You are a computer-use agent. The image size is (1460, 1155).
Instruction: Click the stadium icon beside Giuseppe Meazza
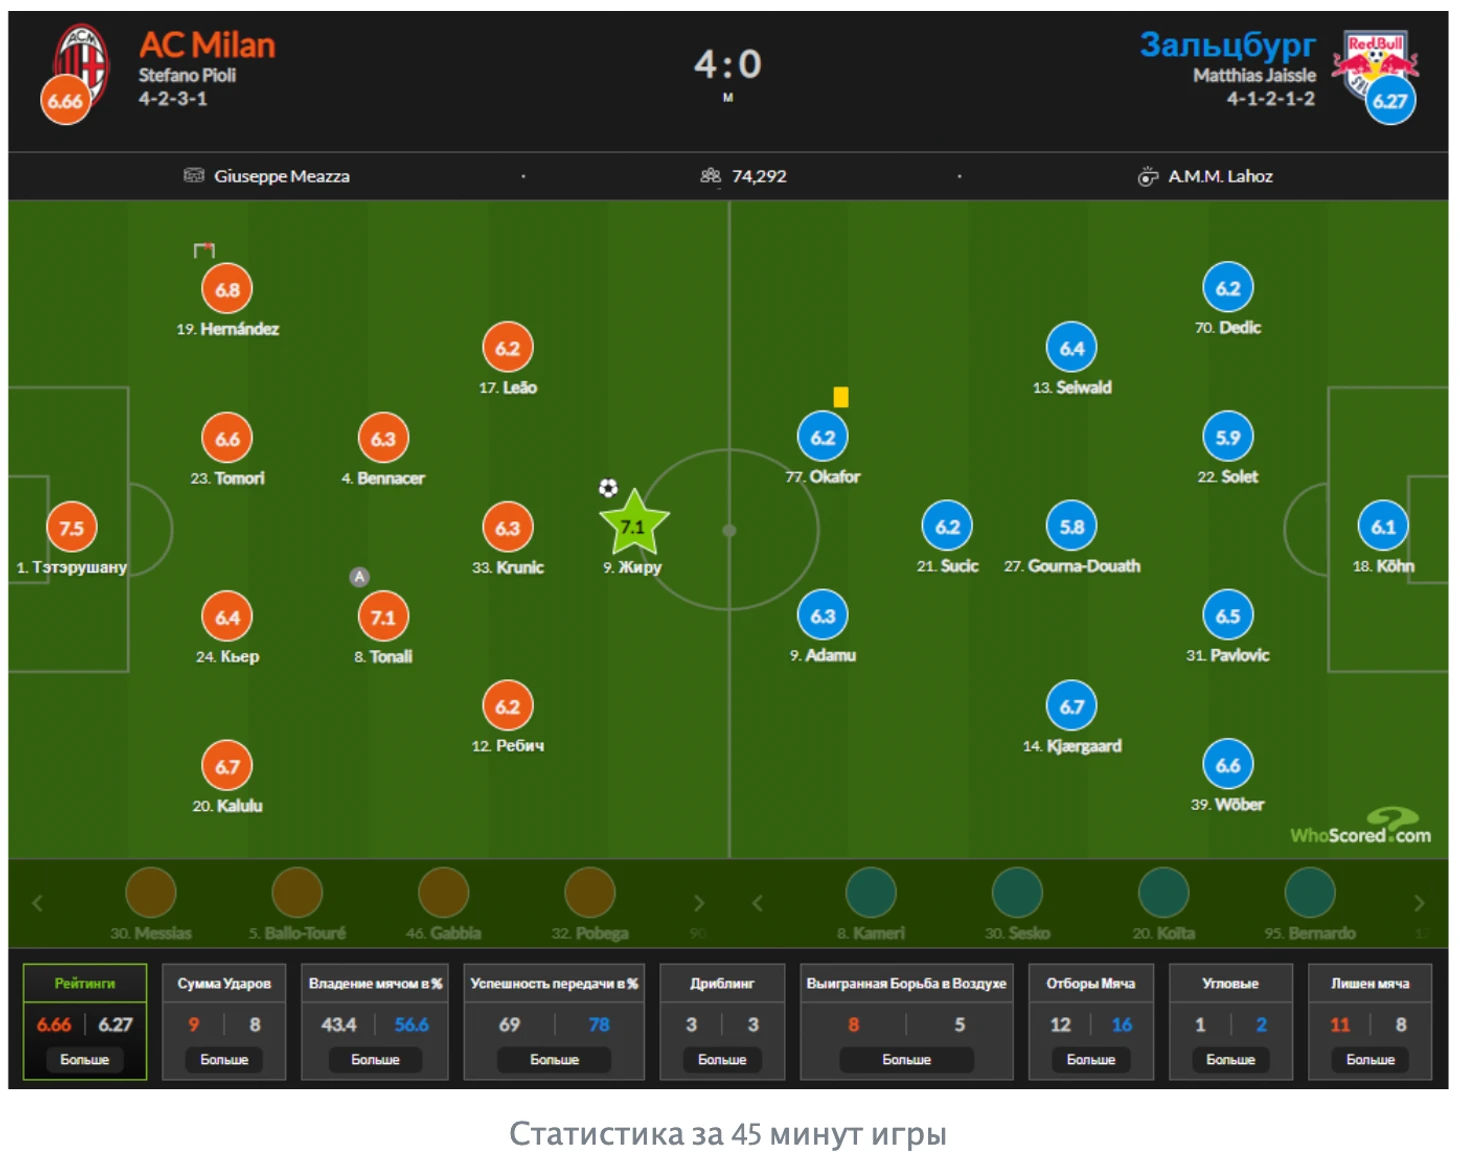point(194,176)
